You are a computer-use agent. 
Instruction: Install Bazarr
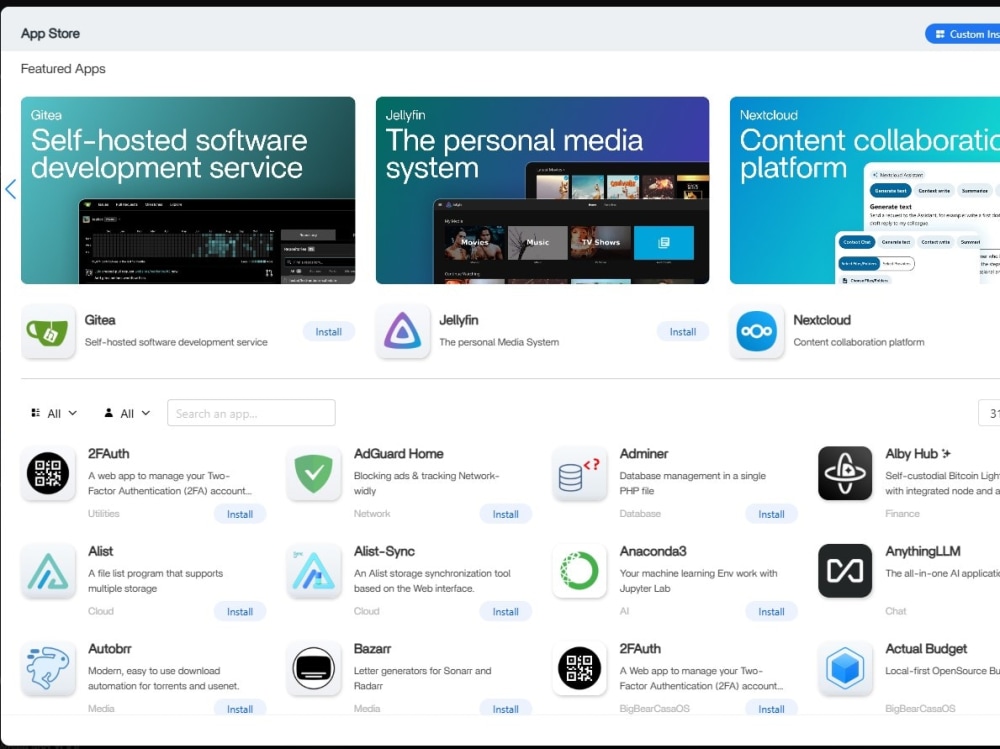pos(506,708)
